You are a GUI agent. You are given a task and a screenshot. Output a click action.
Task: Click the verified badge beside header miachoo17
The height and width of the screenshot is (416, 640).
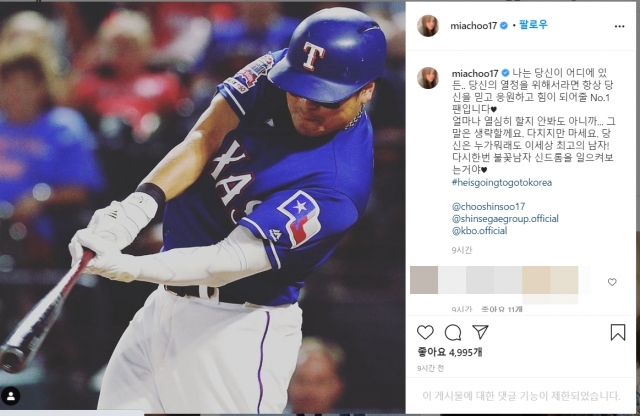504,26
